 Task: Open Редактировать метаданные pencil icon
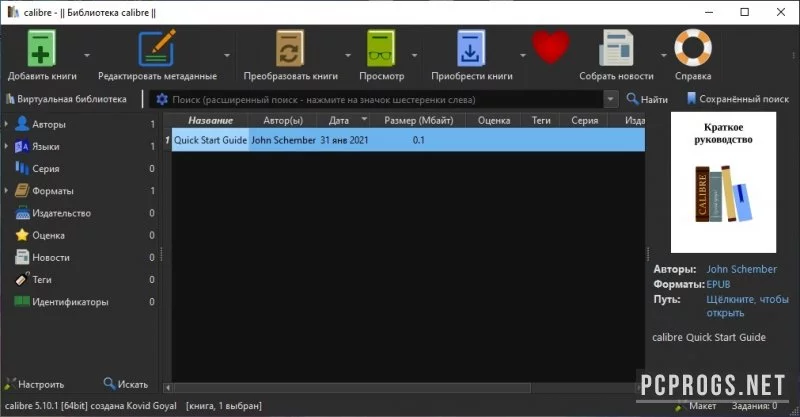click(x=157, y=48)
